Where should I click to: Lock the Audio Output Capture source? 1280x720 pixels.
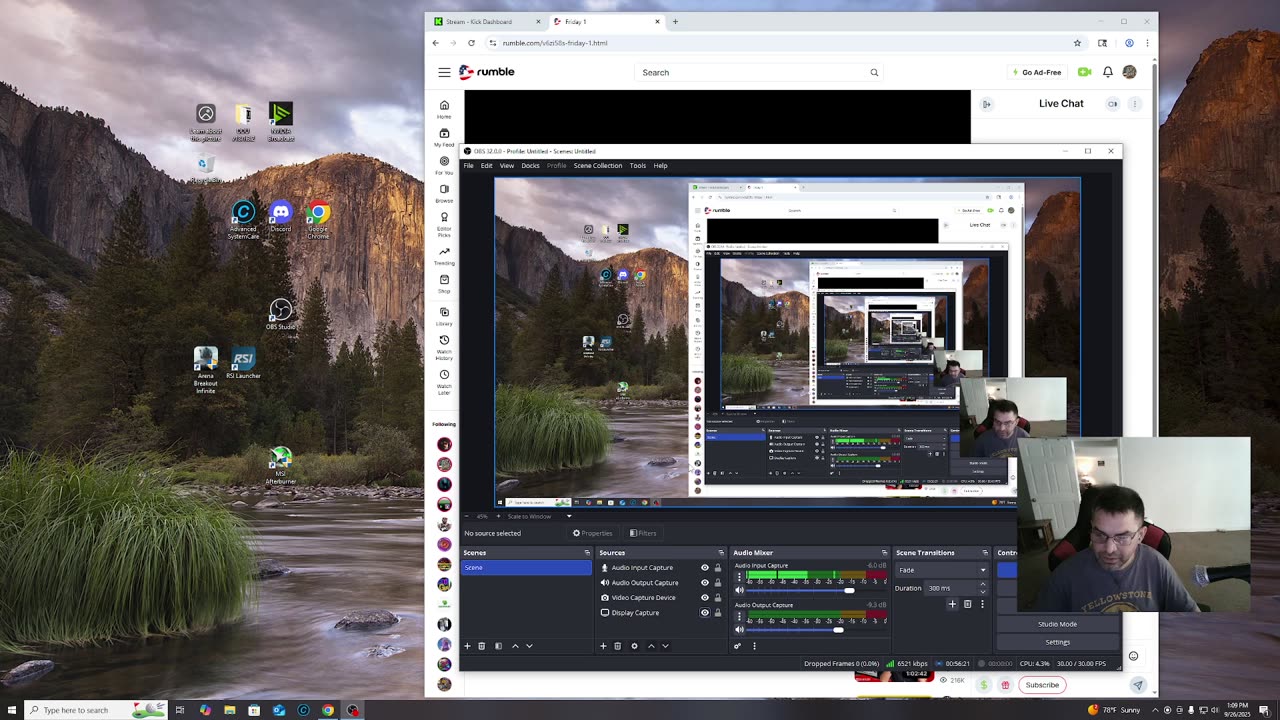click(717, 583)
